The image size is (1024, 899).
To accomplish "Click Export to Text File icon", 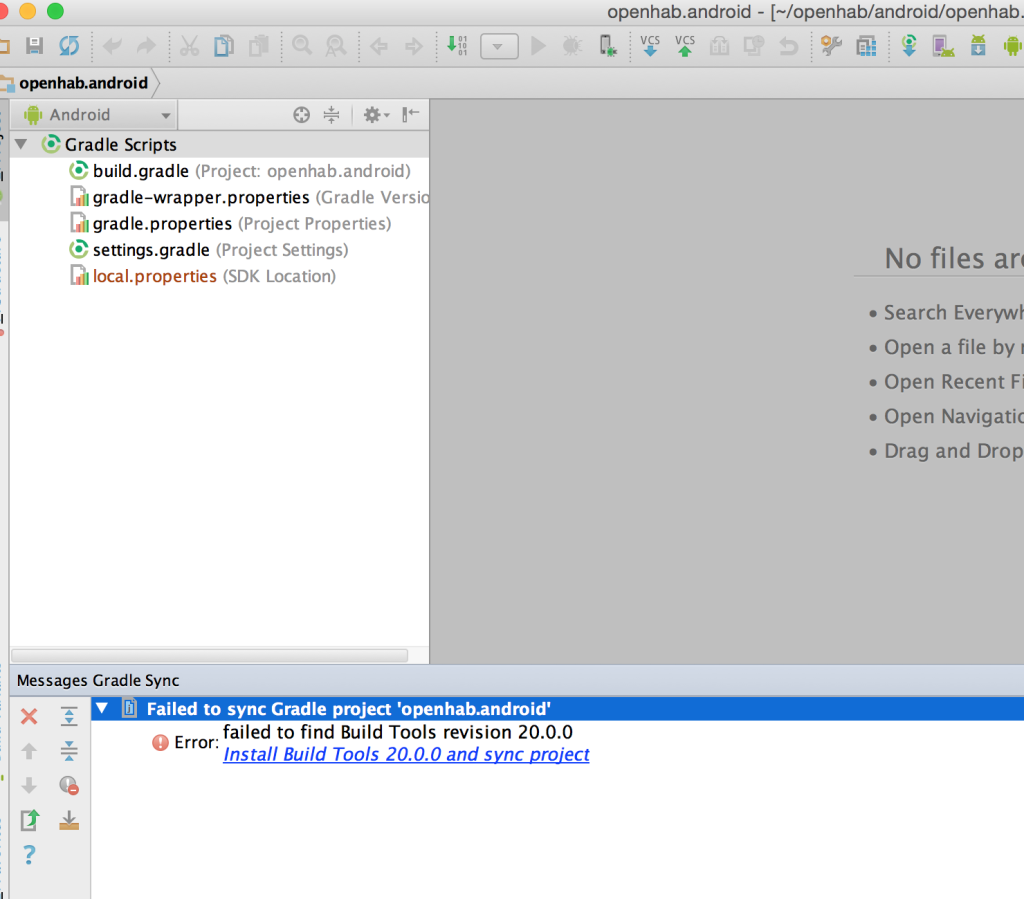I will click(29, 820).
